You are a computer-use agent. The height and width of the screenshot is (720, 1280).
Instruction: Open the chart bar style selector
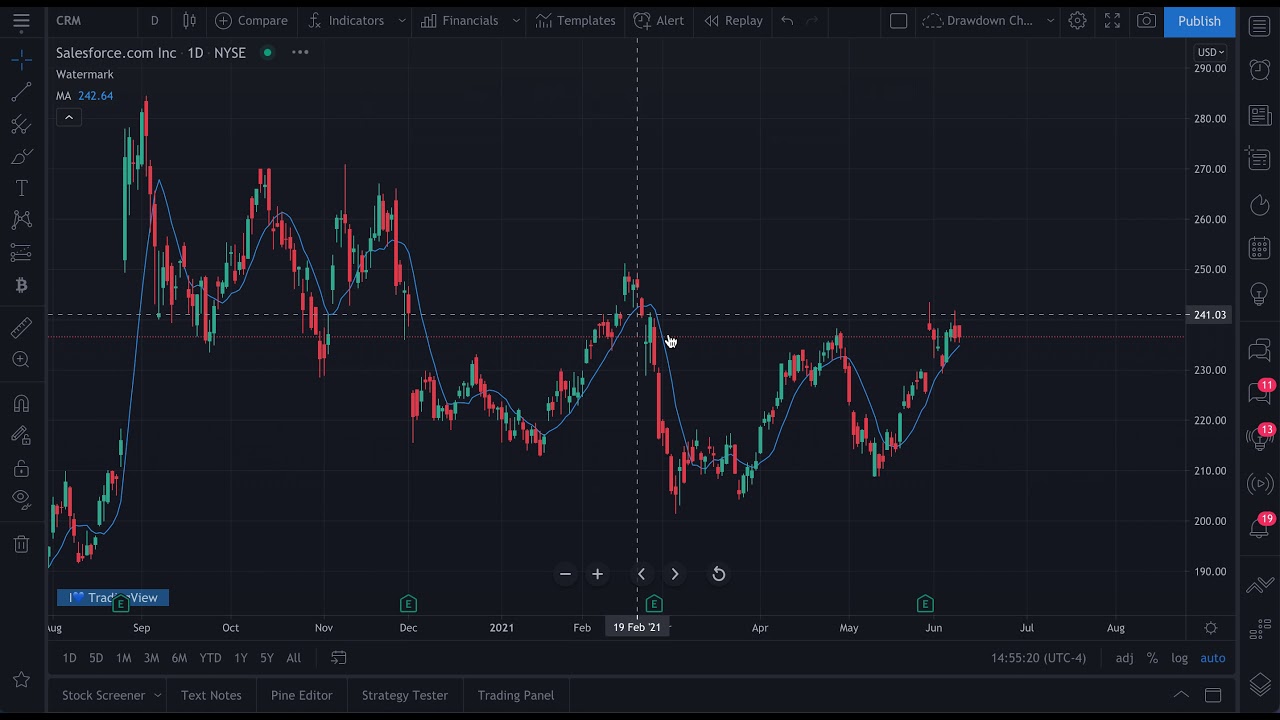(x=190, y=20)
